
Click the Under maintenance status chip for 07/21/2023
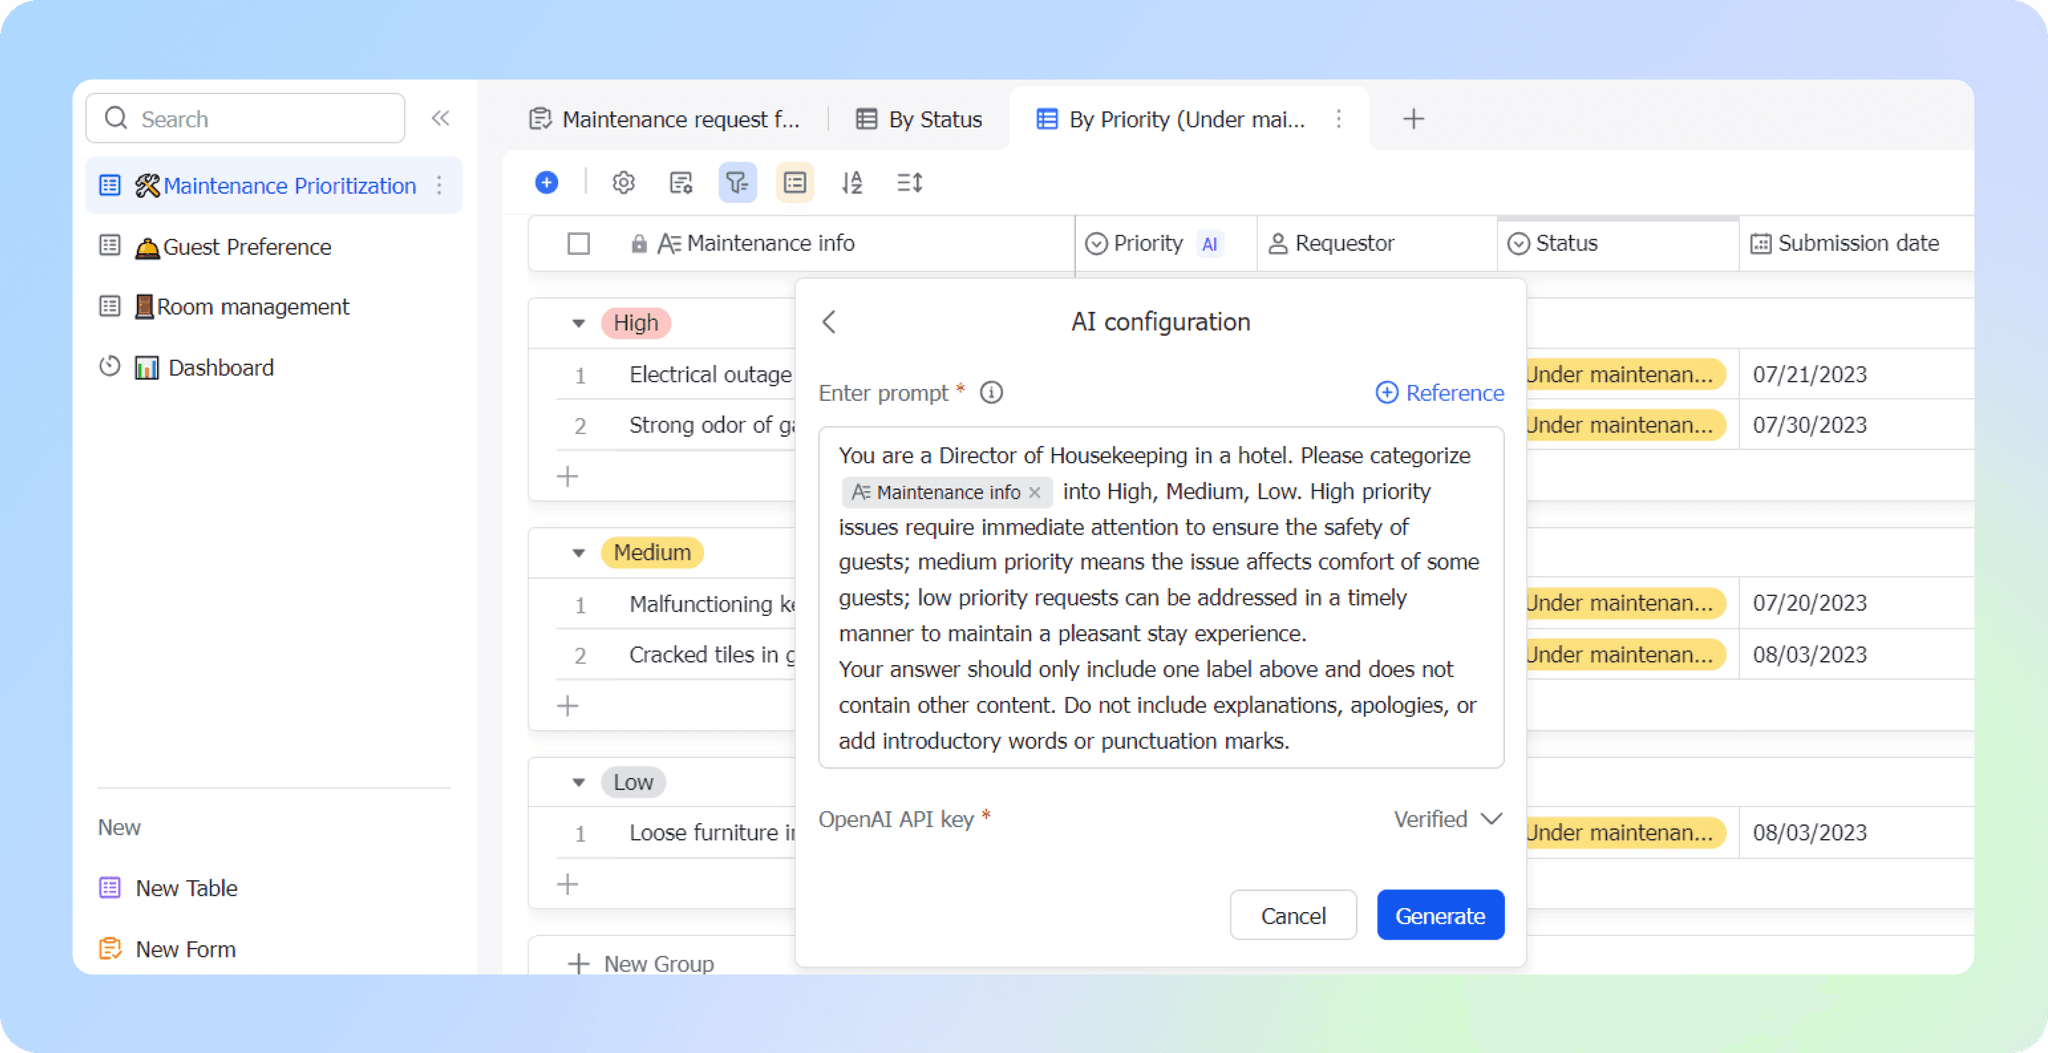[x=1622, y=374]
